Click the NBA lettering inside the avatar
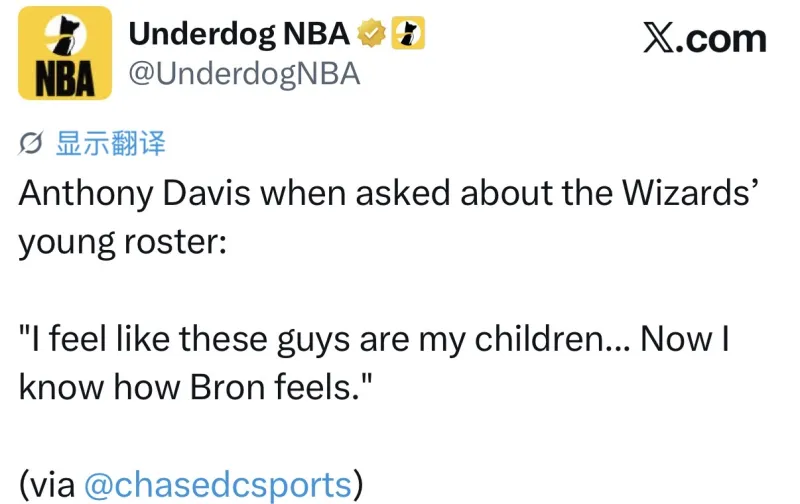The width and height of the screenshot is (800, 504). tap(65, 76)
